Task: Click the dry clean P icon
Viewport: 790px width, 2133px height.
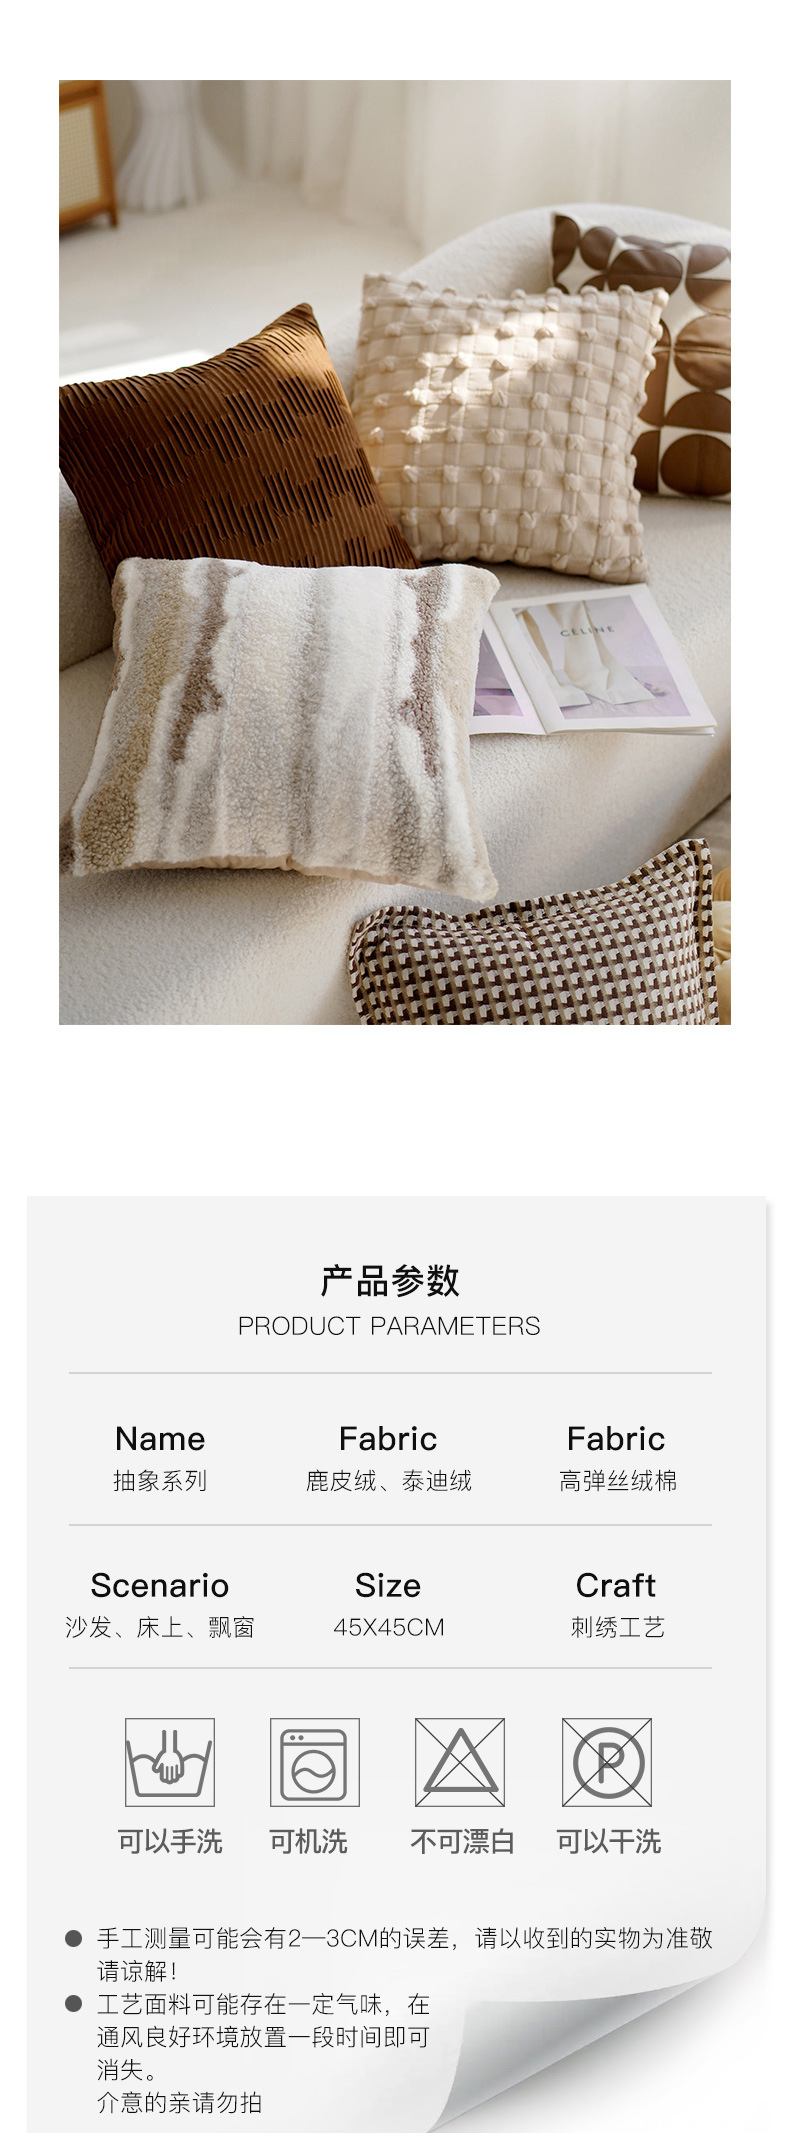Action: 607,1761
